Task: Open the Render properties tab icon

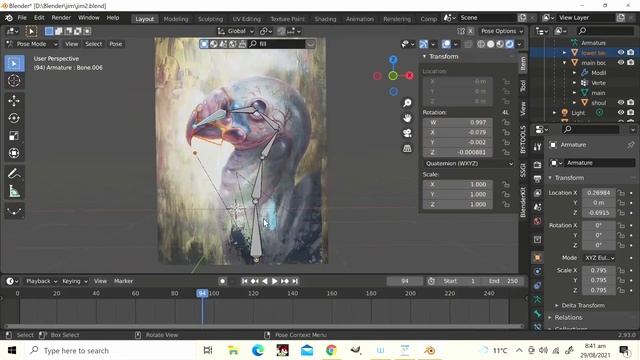Action: click(537, 164)
